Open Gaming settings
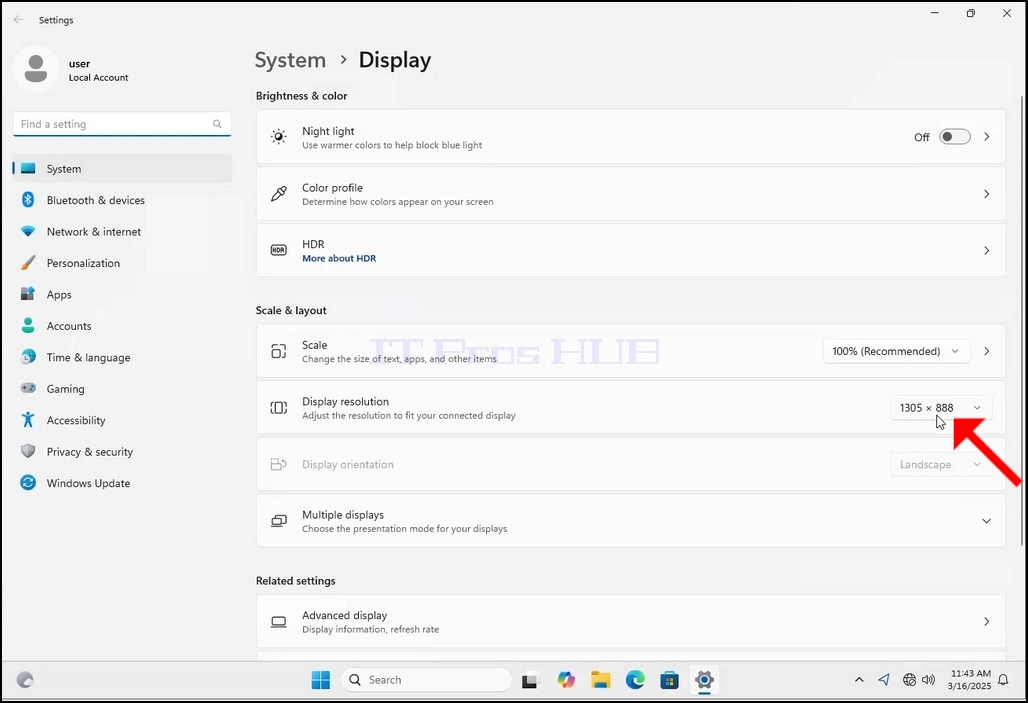 [122, 389]
